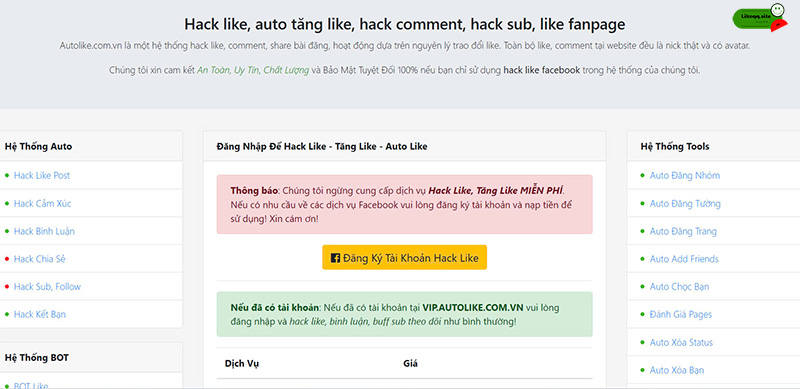Open the BOT Like link
800x389 pixels.
click(x=31, y=385)
